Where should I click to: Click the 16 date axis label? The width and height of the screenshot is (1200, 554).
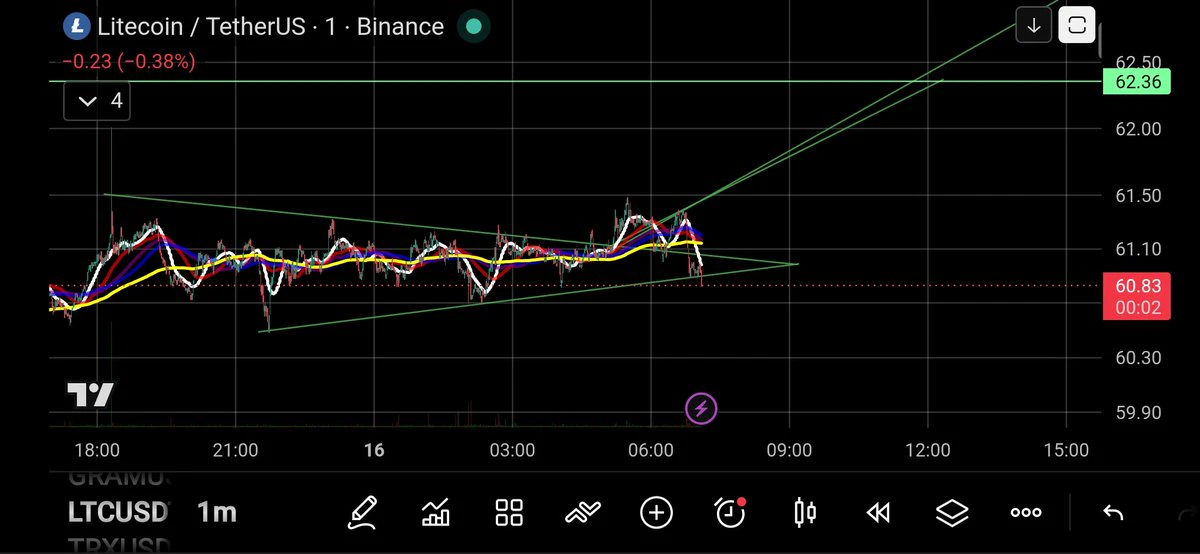click(374, 451)
